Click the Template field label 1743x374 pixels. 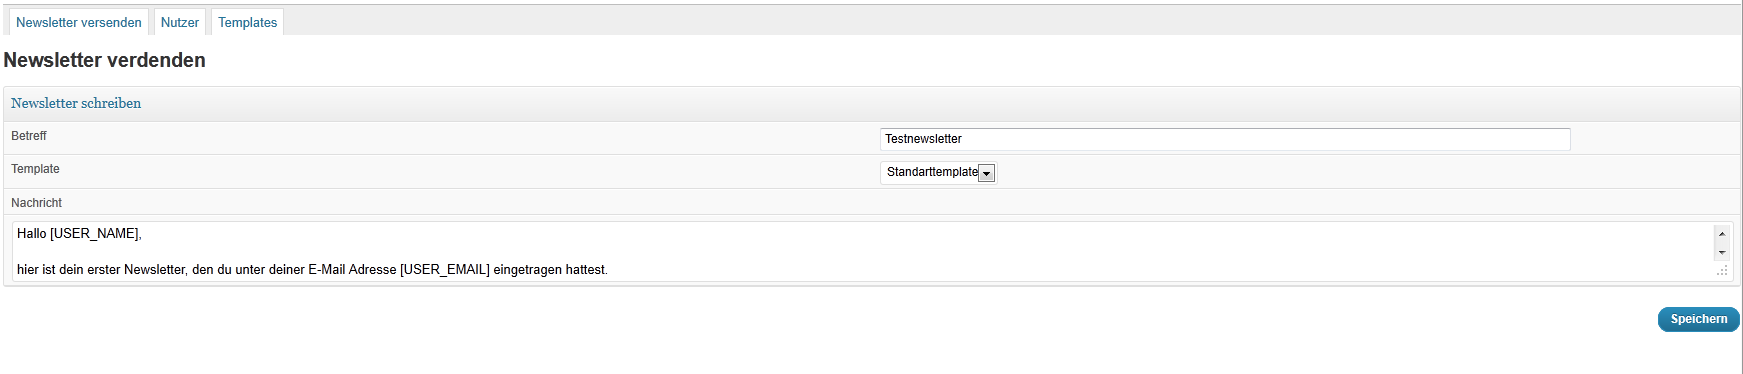pos(35,169)
